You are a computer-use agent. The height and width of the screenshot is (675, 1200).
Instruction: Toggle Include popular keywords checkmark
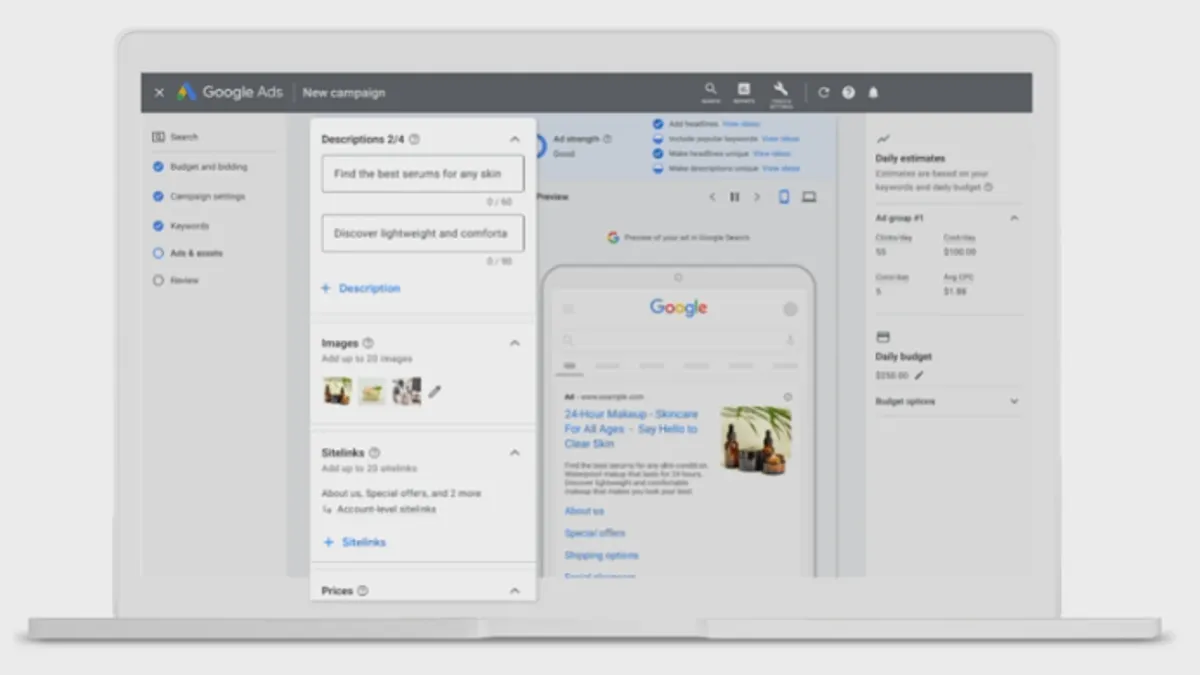point(658,139)
